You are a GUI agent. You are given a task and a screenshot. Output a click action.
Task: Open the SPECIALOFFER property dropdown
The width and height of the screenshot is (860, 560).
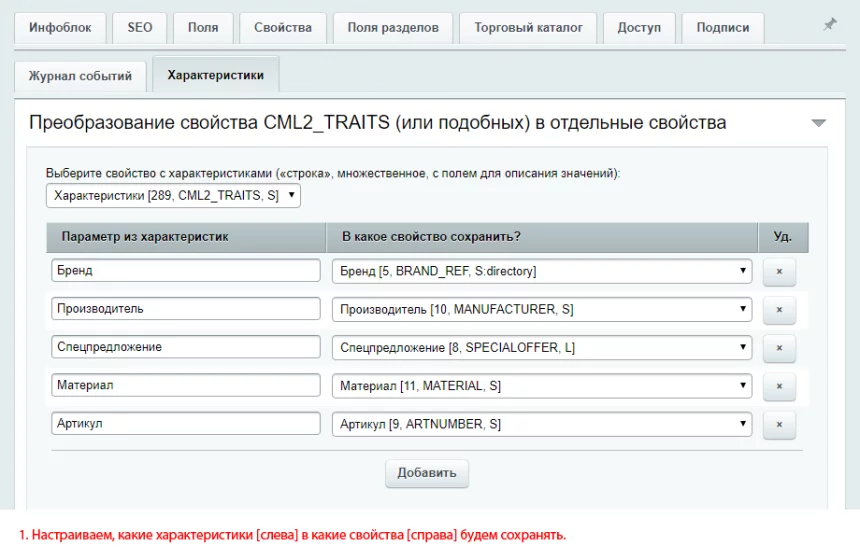click(x=541, y=348)
